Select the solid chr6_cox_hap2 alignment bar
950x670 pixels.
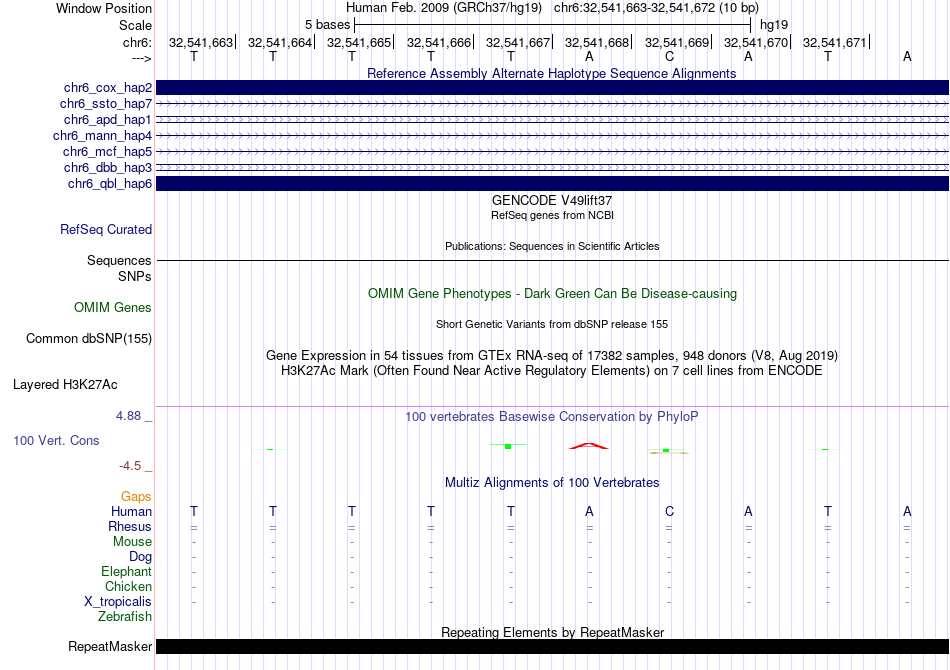click(x=552, y=88)
